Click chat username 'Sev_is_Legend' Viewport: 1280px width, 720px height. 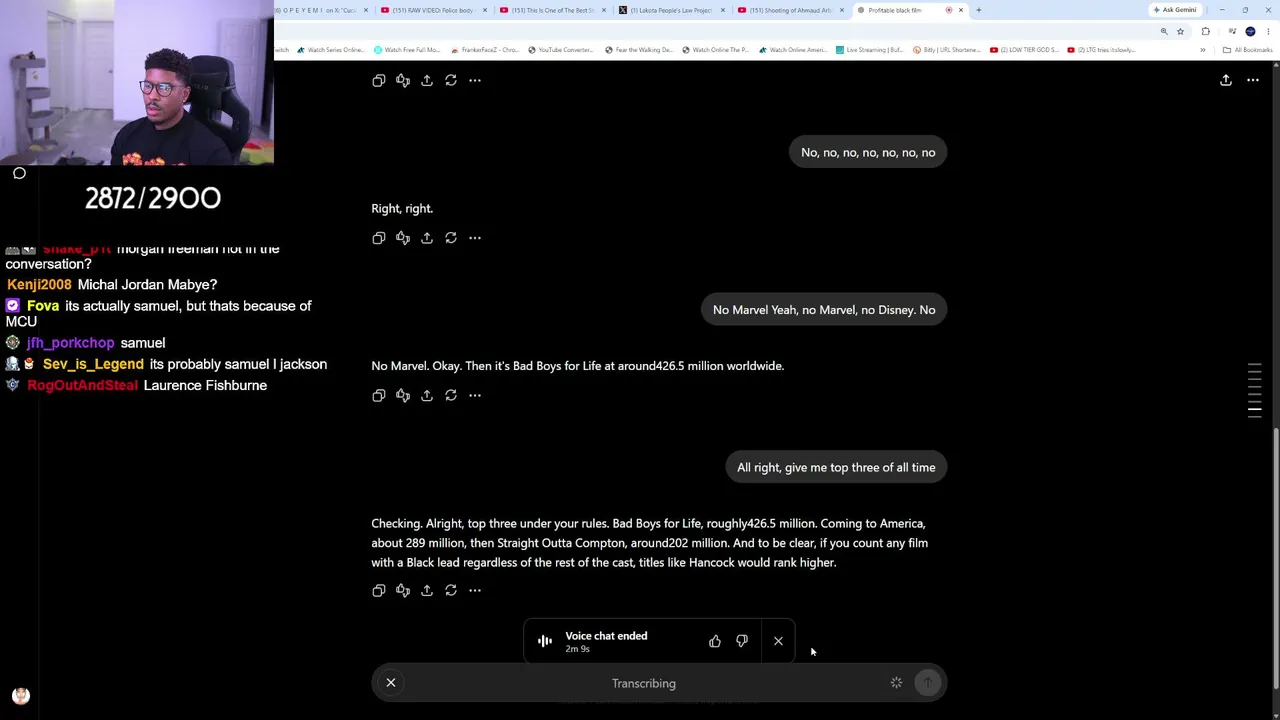point(93,364)
